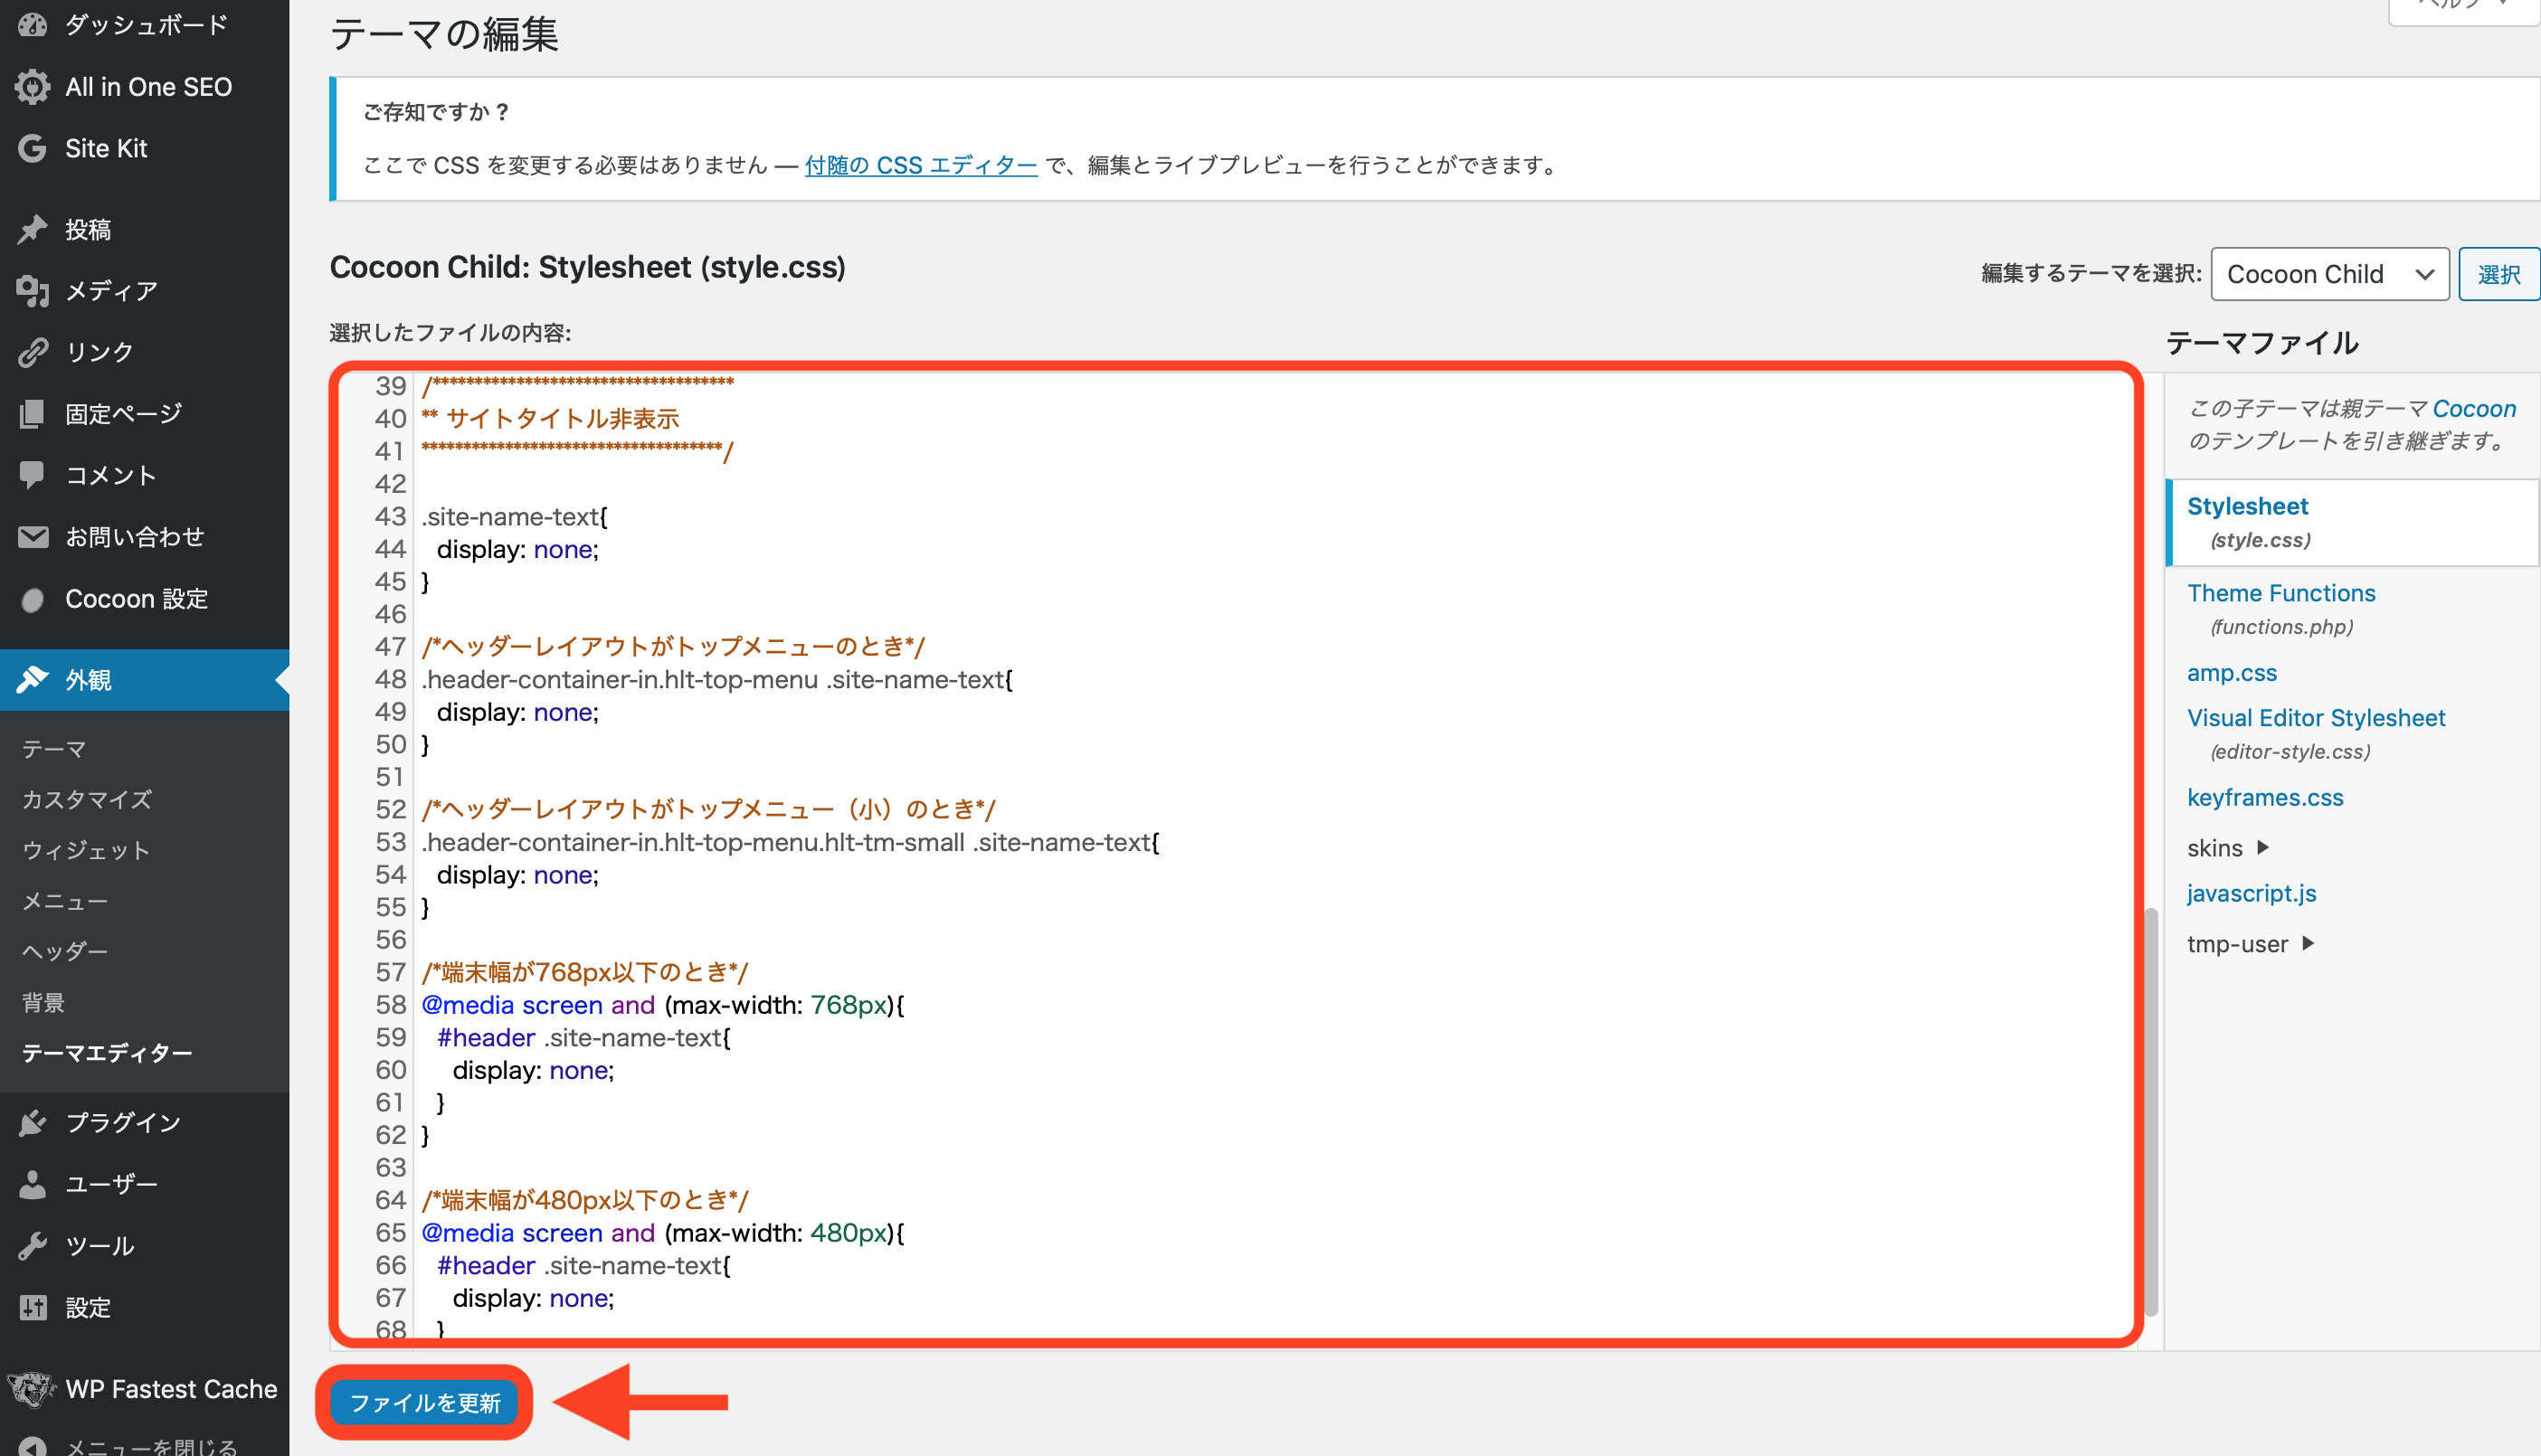Expand the tmp-user folder
This screenshot has height=1456, width=2541.
2250,944
